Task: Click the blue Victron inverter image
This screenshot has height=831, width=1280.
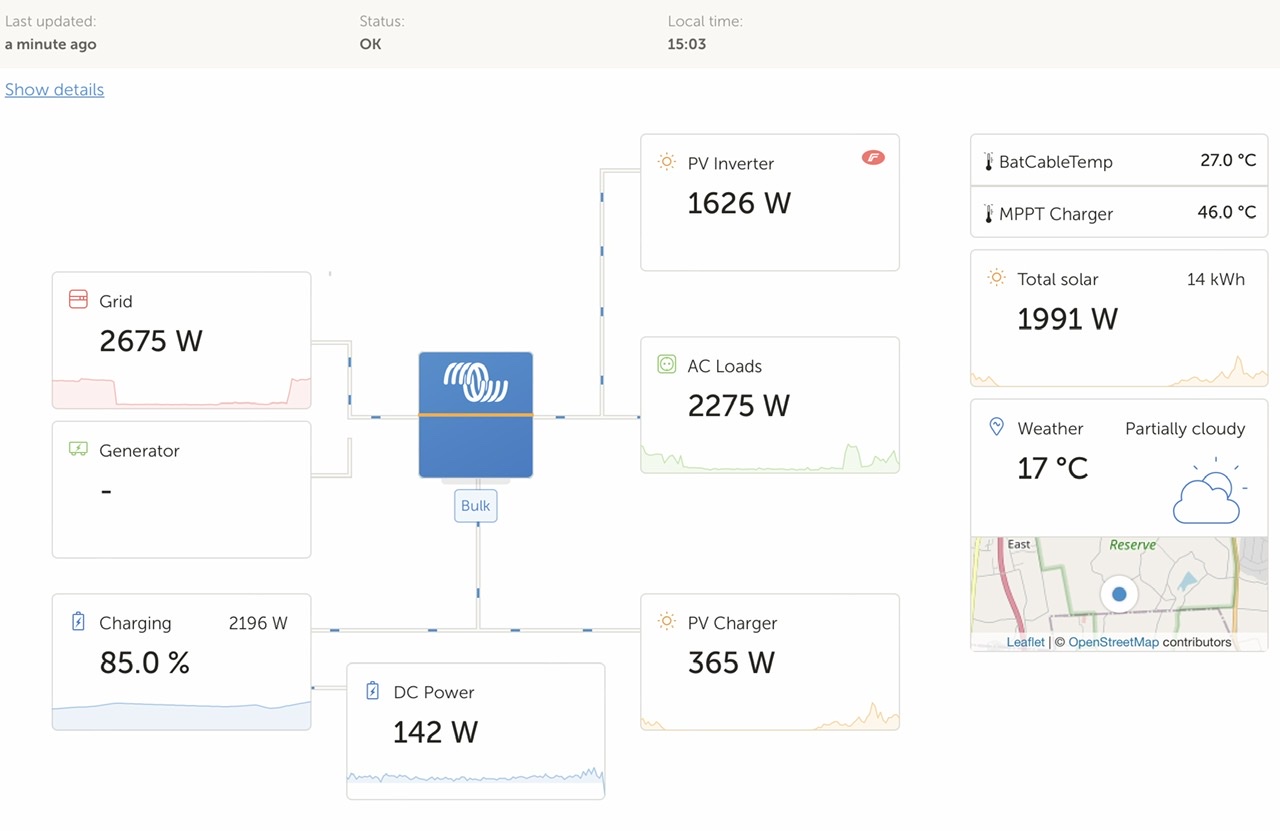Action: tap(476, 415)
